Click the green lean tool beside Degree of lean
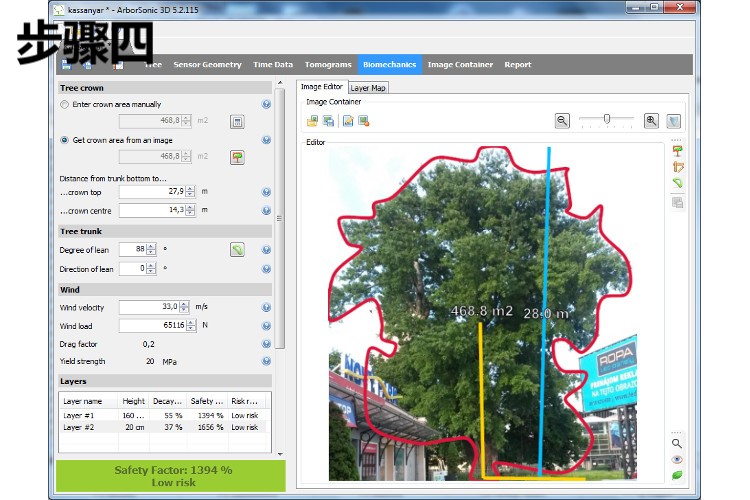This screenshot has width=750, height=500. (x=237, y=250)
